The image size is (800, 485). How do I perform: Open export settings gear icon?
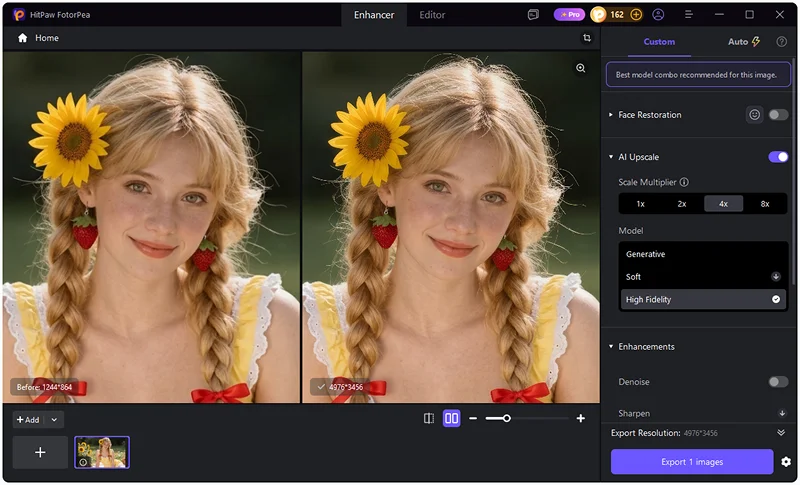coord(786,462)
